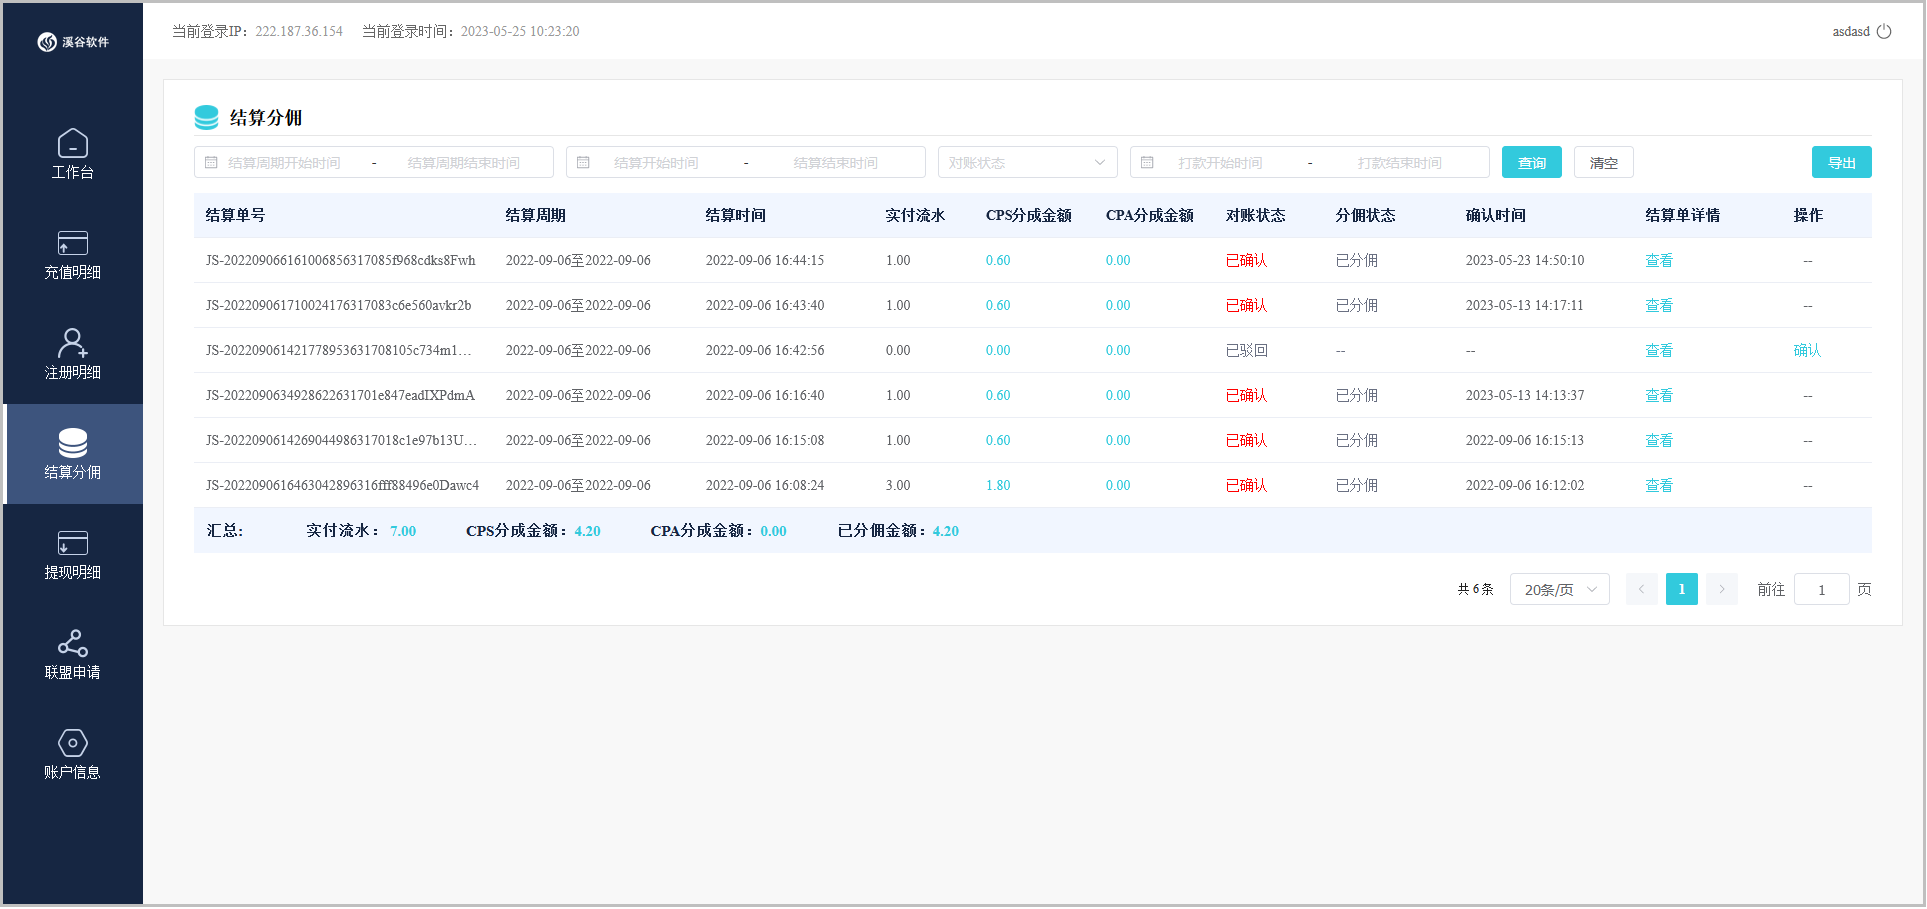Switch to 注册明细 menu label
Viewport: 1927px width, 909px height.
click(x=73, y=372)
